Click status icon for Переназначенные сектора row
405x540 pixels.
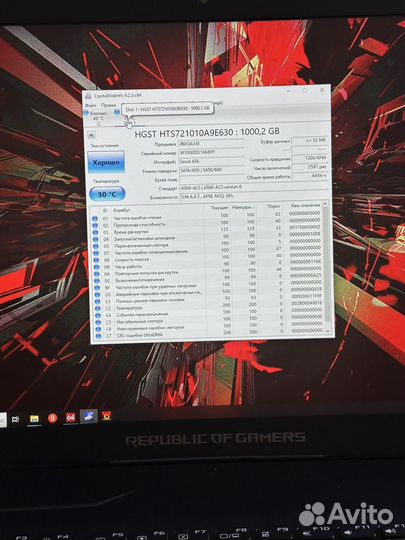pos(95,246)
